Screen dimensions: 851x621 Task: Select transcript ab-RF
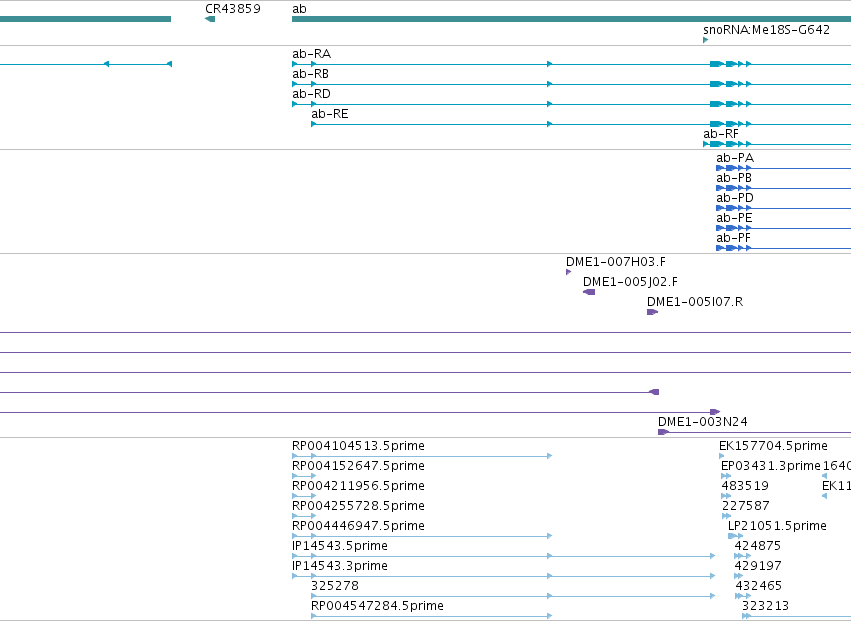point(721,134)
